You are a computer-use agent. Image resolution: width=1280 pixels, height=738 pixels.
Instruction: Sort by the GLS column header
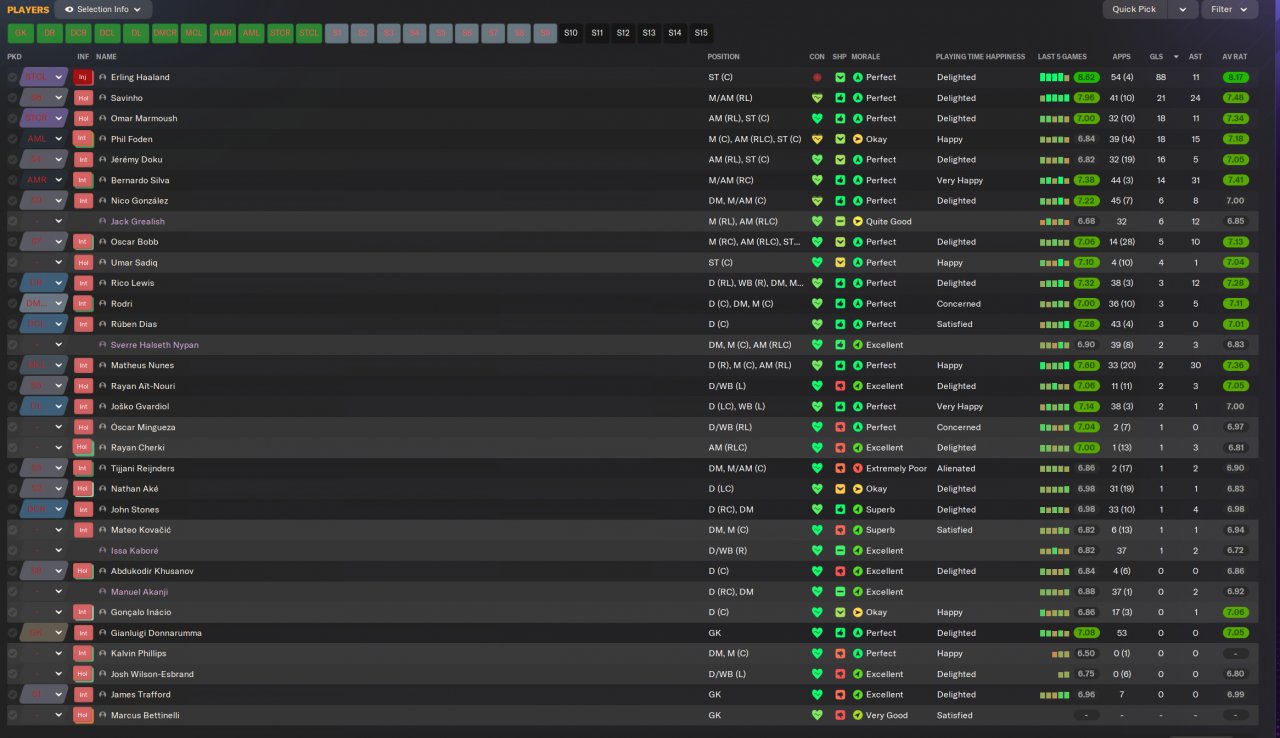pos(1156,56)
